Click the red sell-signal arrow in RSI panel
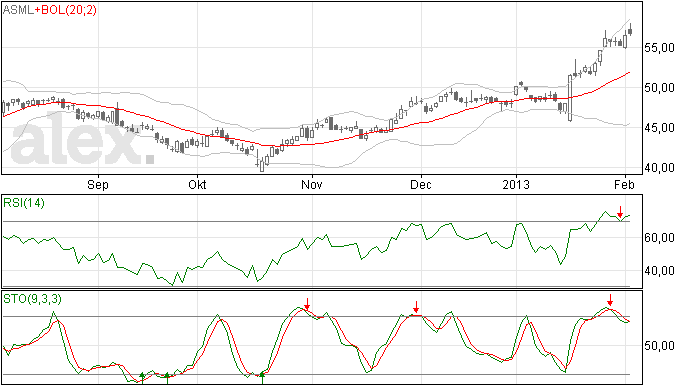Image resolution: width=690 pixels, height=387 pixels. tap(620, 212)
